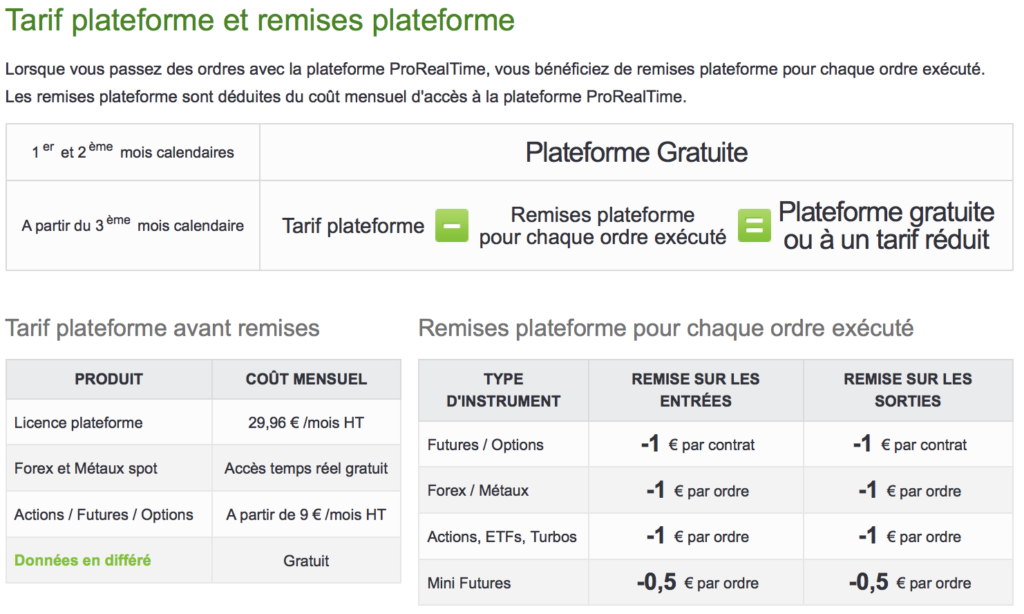Click the Tarif plateforme label beside minus

pyautogui.click(x=353, y=226)
